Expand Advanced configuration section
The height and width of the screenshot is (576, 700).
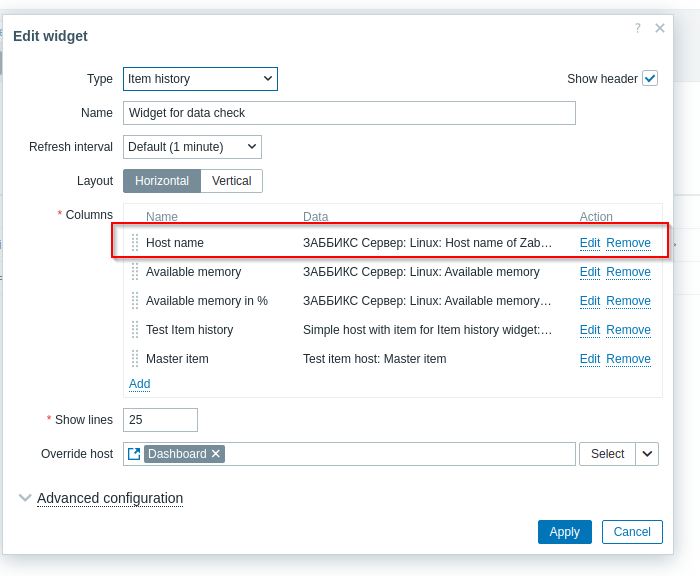coord(110,498)
